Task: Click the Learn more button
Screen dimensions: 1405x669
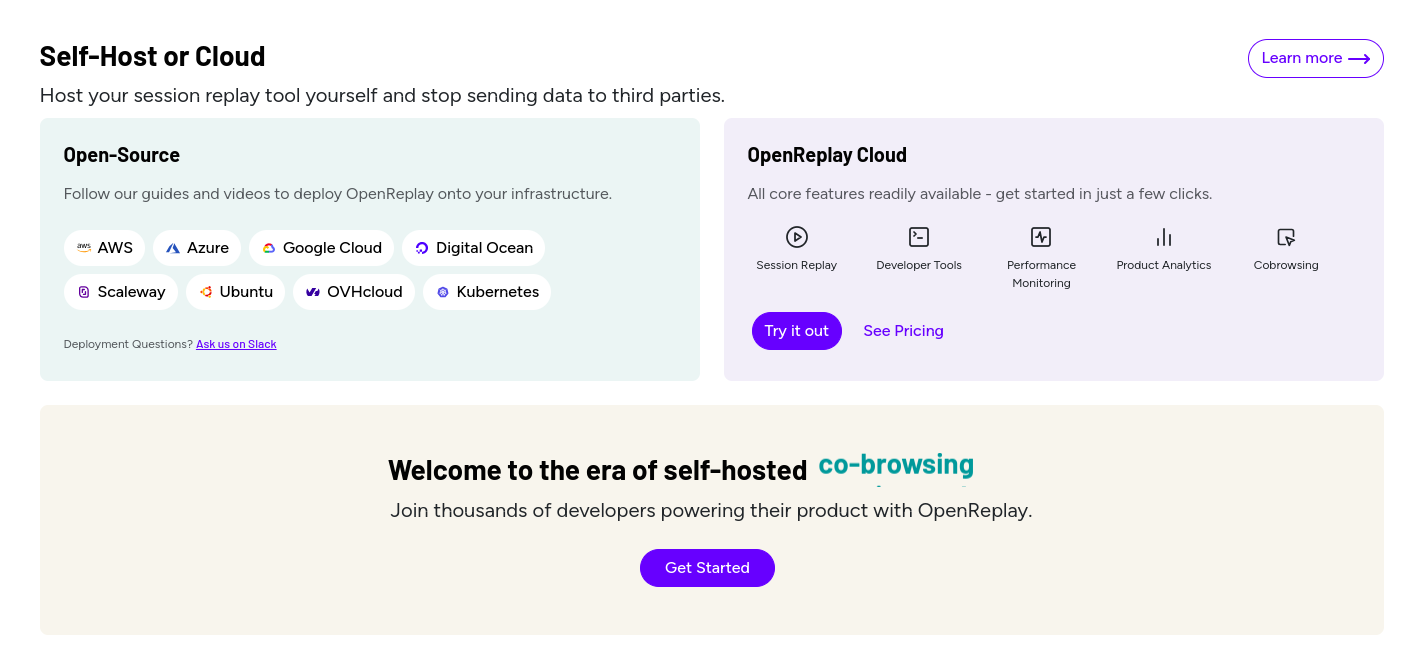Action: point(1315,58)
